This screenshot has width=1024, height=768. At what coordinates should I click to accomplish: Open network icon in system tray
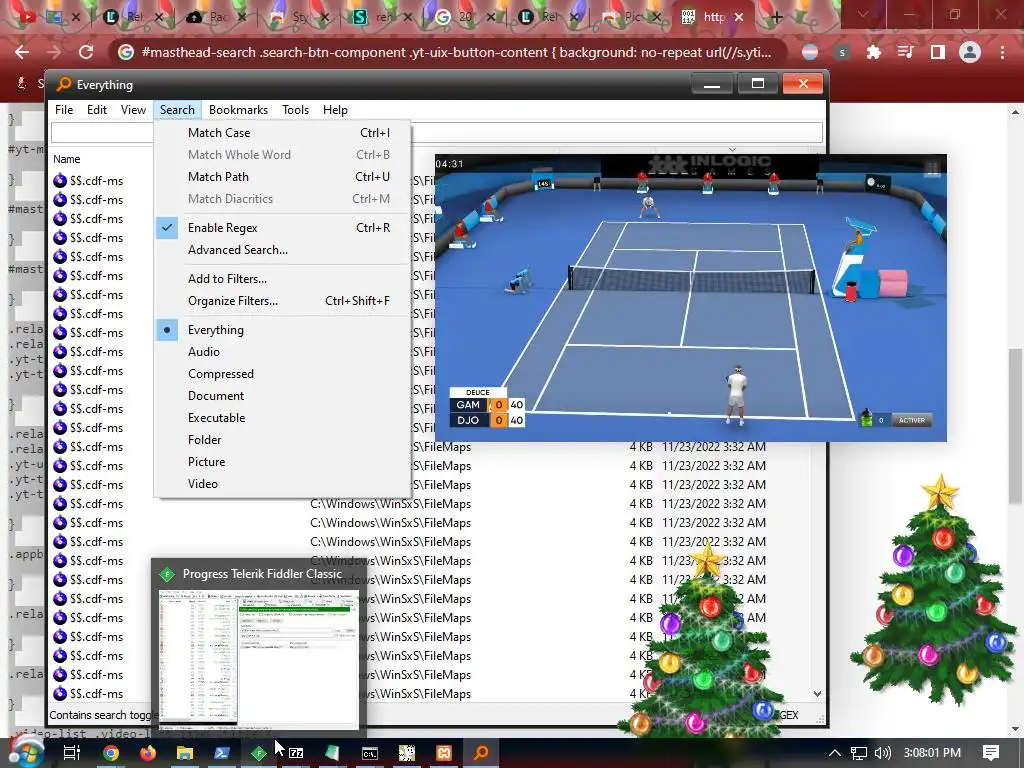tap(859, 753)
